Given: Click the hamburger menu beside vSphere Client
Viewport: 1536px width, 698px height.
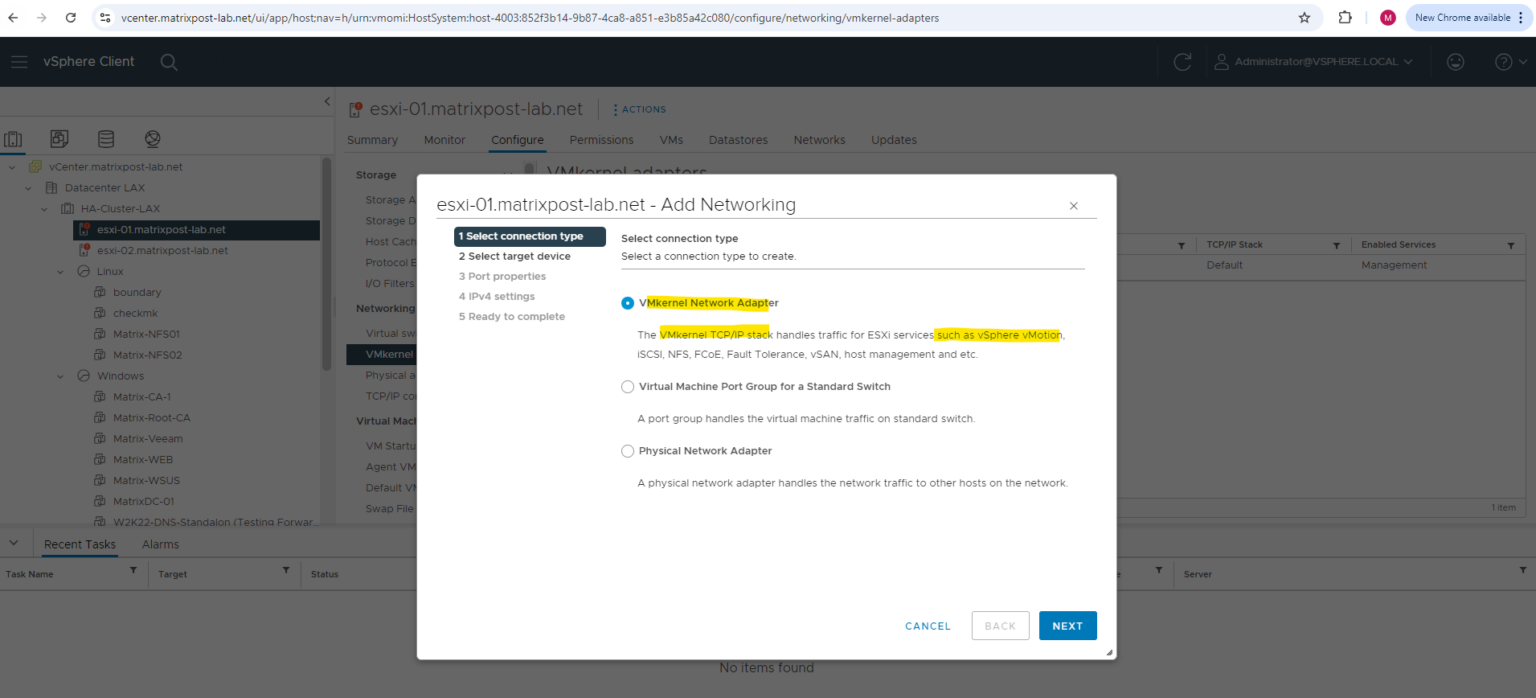Looking at the screenshot, I should (18, 61).
